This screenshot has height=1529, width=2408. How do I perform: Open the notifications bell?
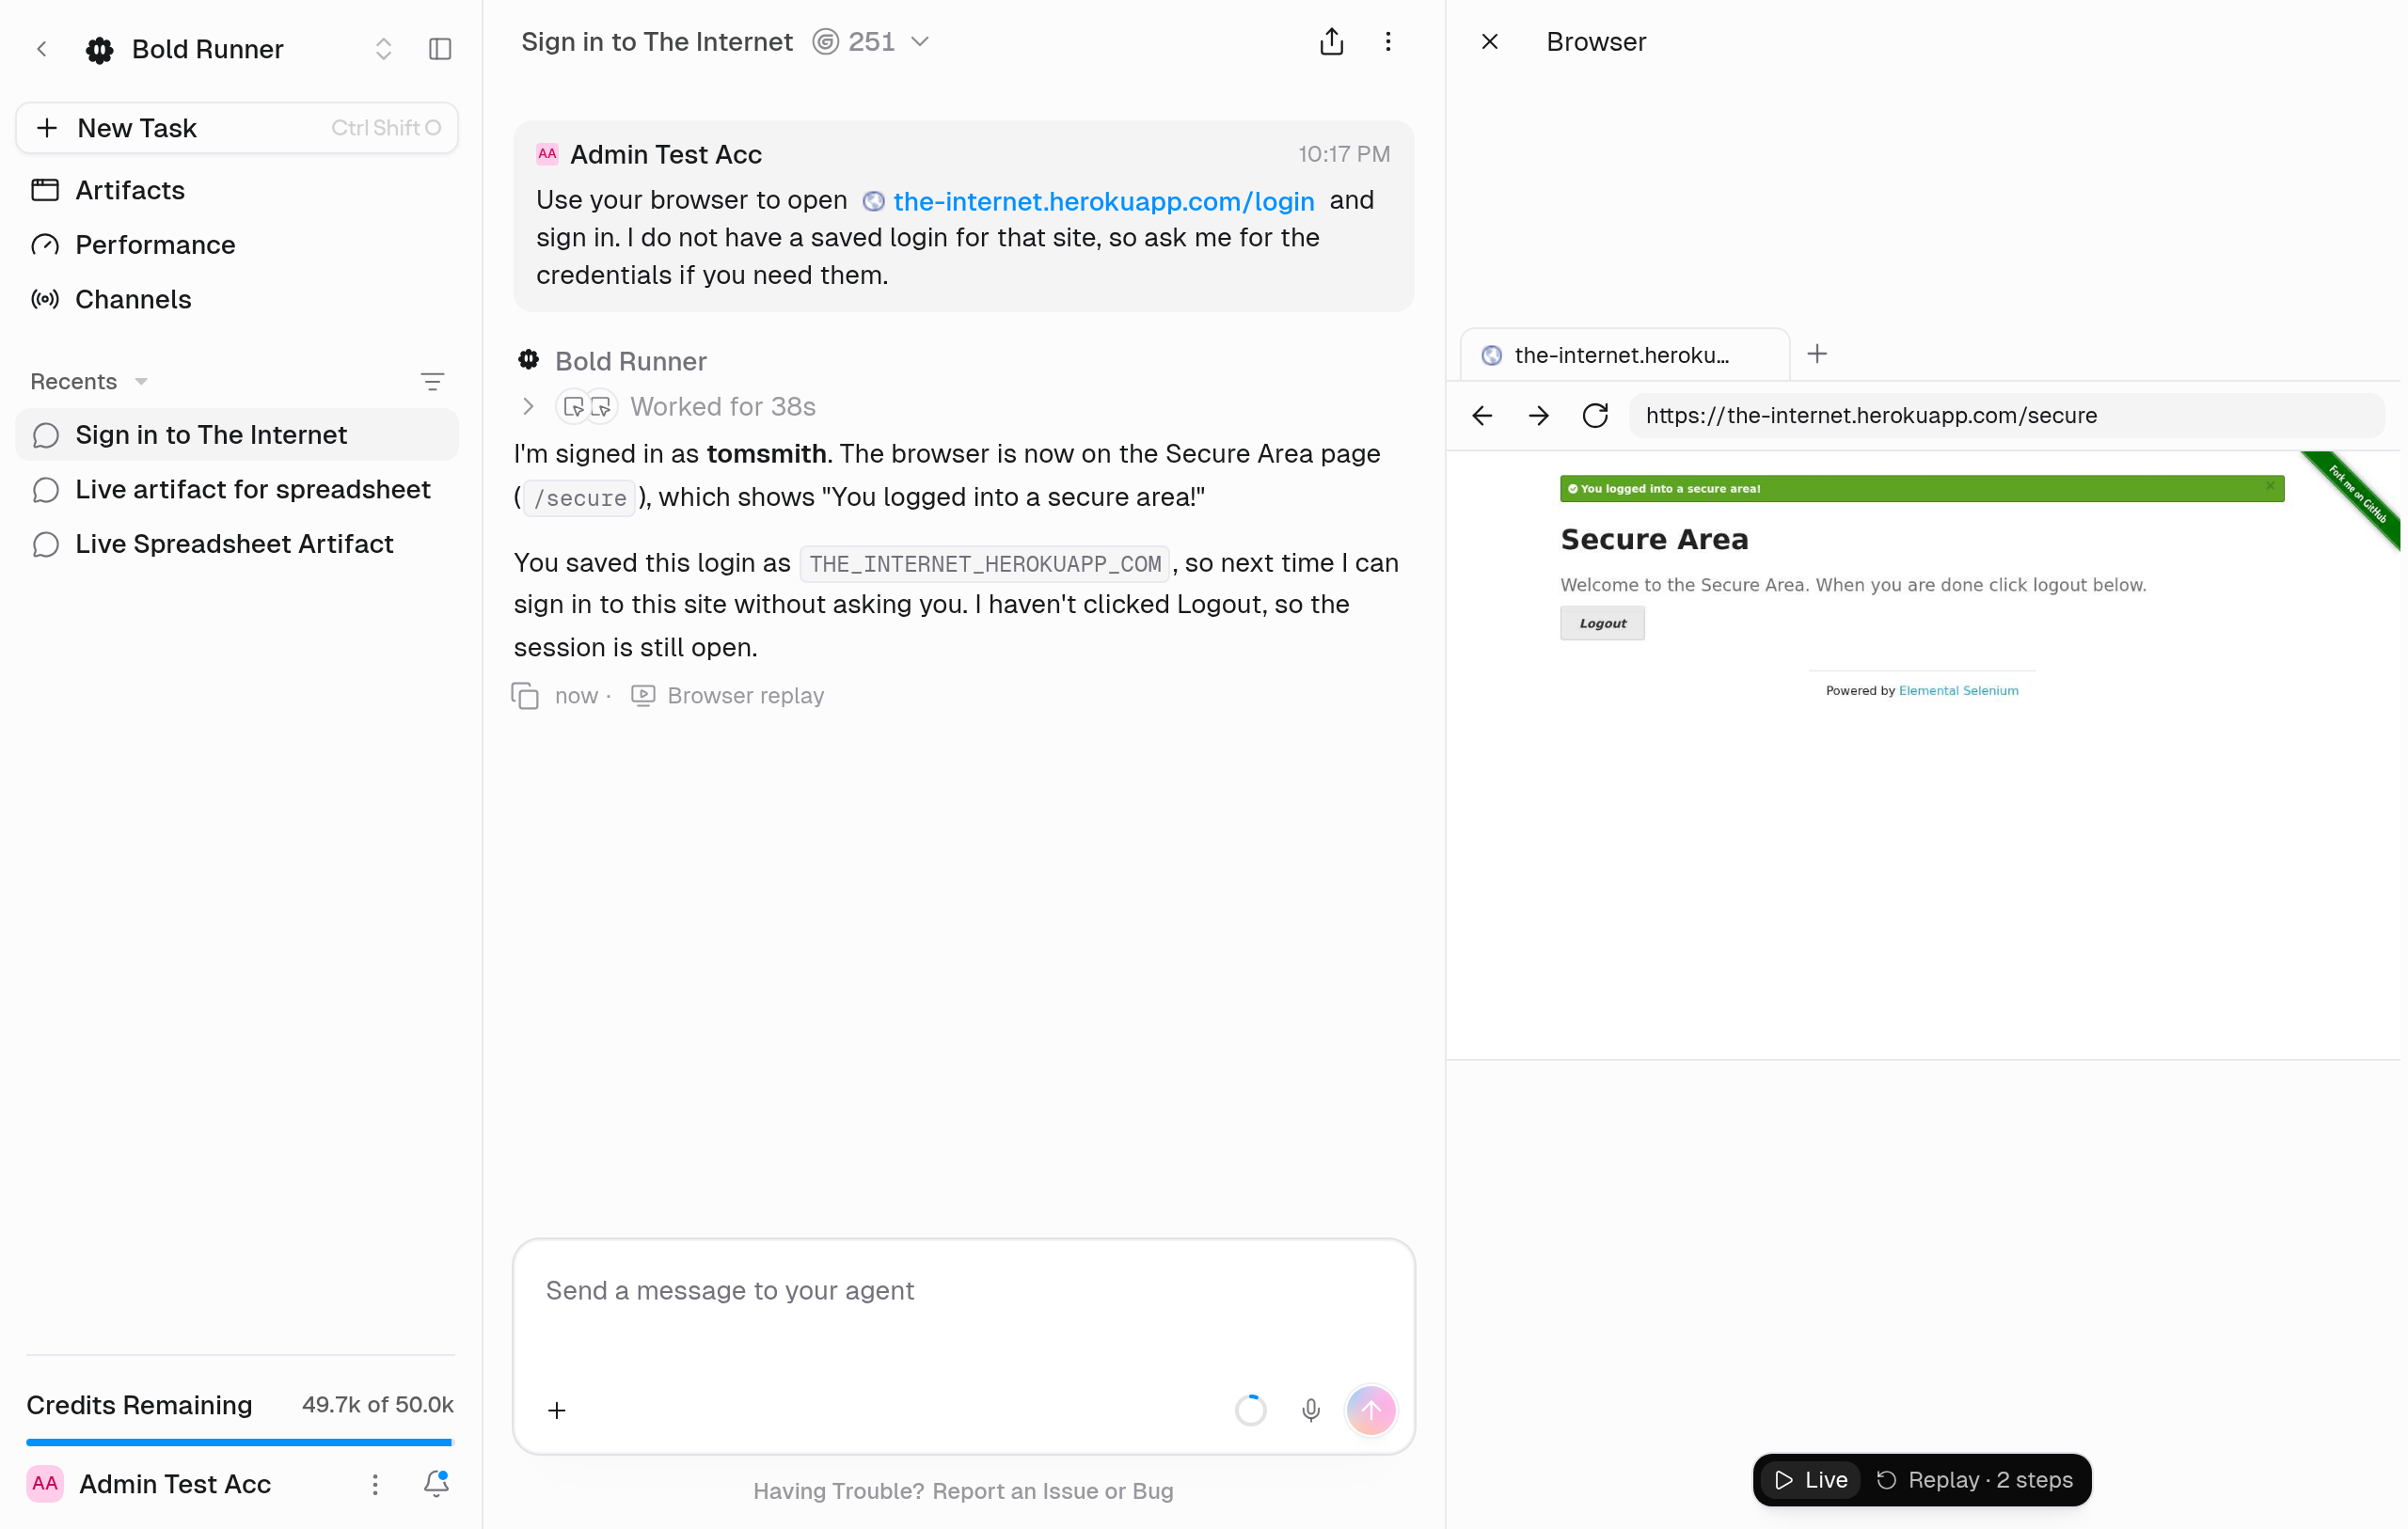[x=436, y=1484]
